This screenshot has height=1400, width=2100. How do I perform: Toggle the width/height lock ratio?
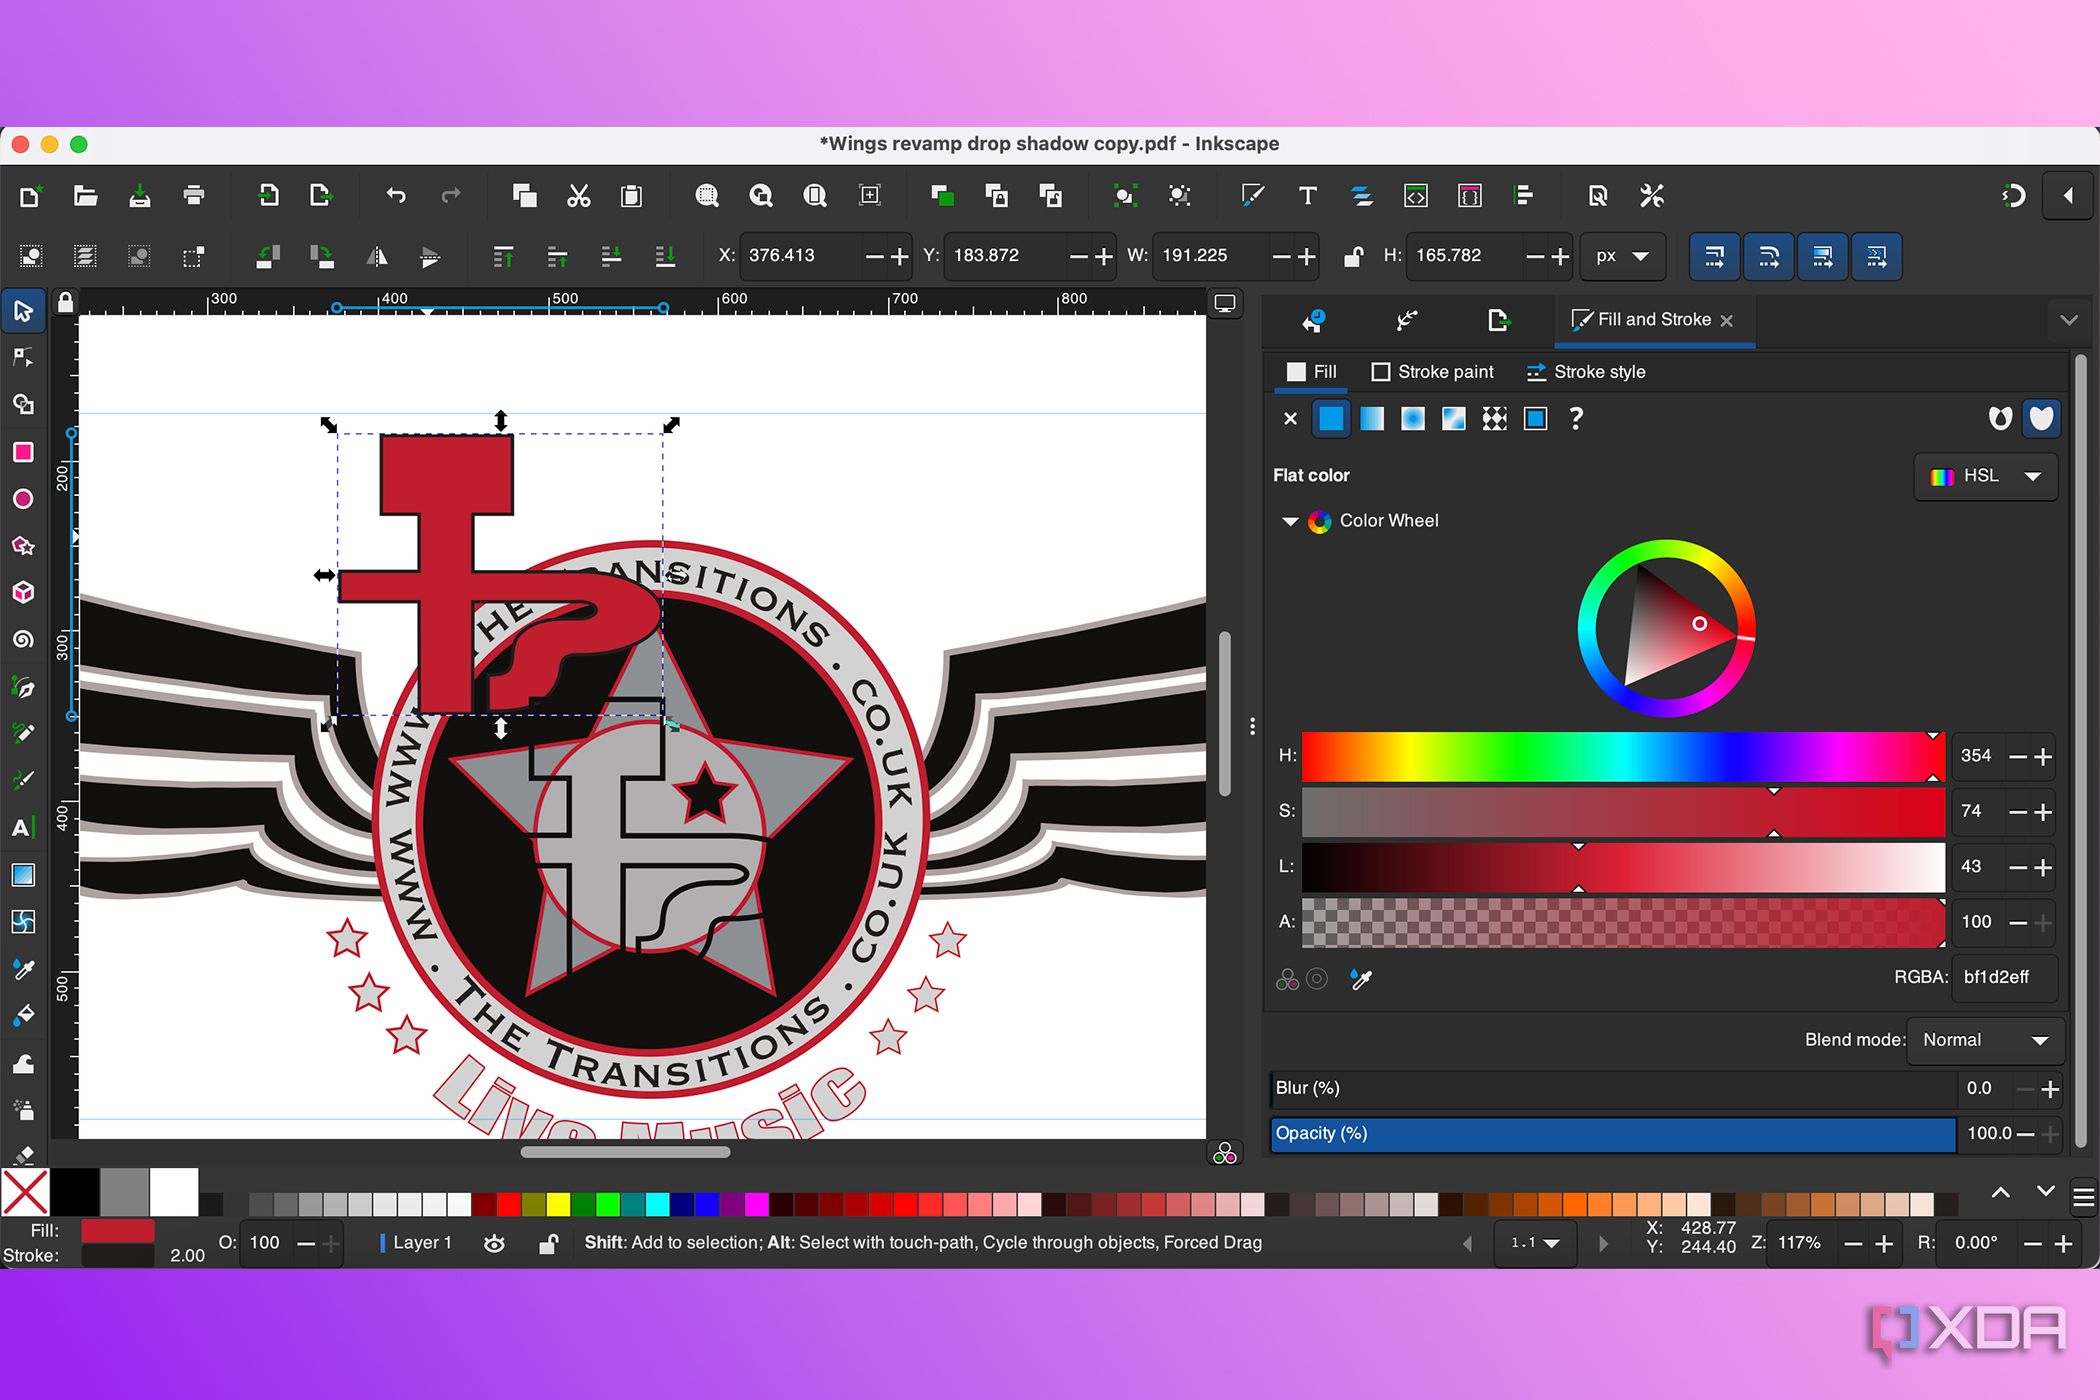click(1353, 256)
